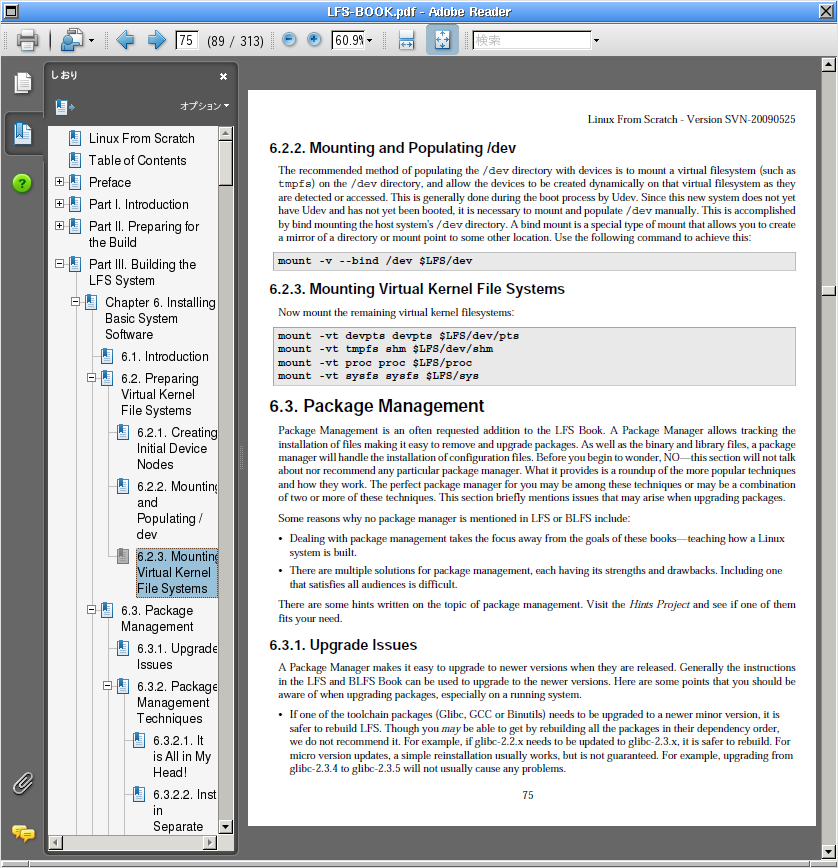This screenshot has height=868, width=838.
Task: Click bookmarks panel scroll right arrow
Action: pos(210,843)
